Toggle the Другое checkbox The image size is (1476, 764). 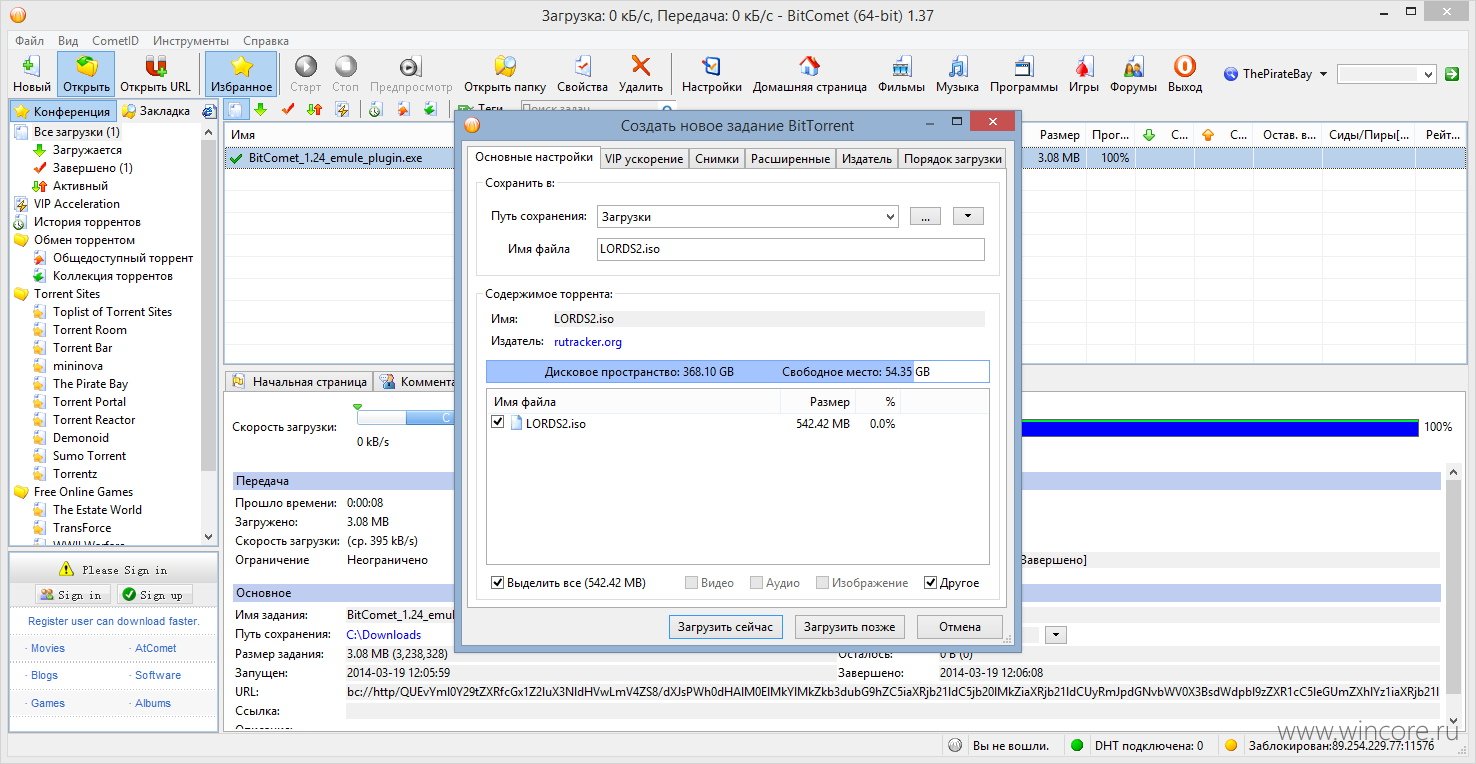click(931, 582)
